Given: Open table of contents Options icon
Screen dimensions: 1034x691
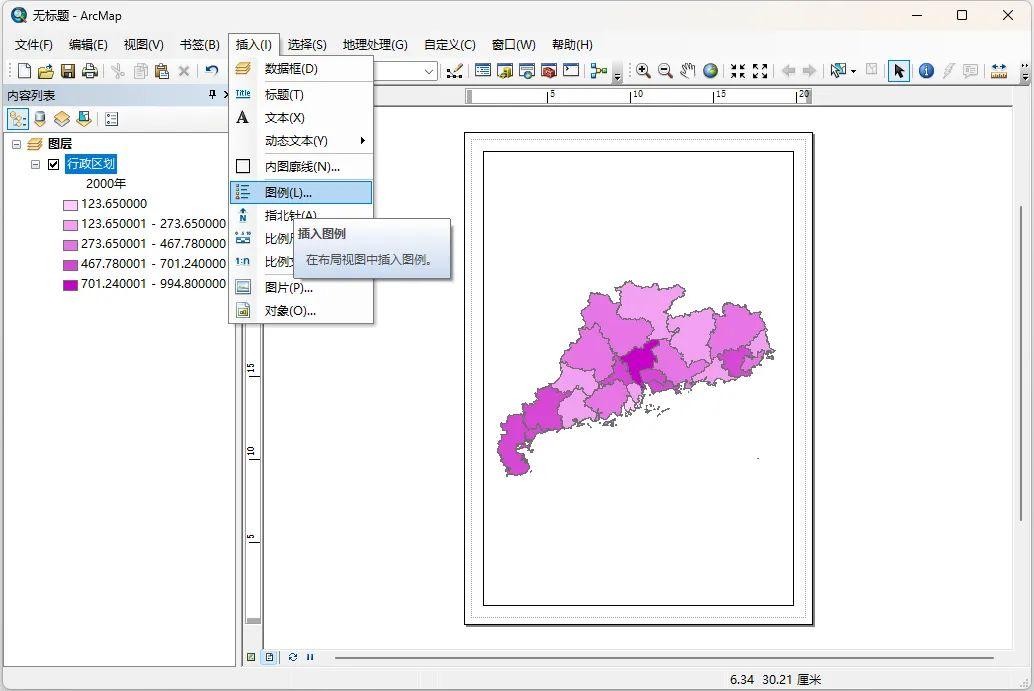Looking at the screenshot, I should pyautogui.click(x=111, y=119).
